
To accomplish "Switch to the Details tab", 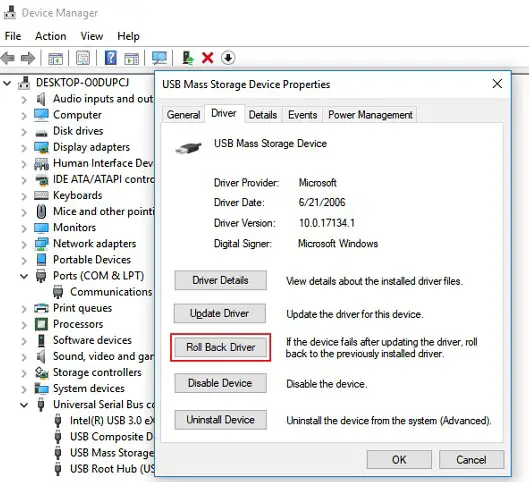I will (x=263, y=115).
